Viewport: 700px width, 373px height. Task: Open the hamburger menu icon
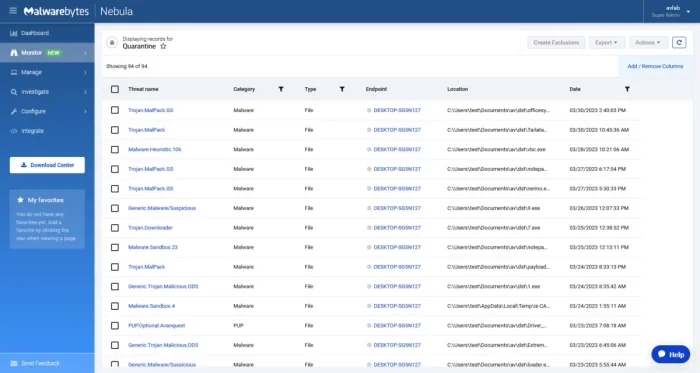tap(13, 11)
